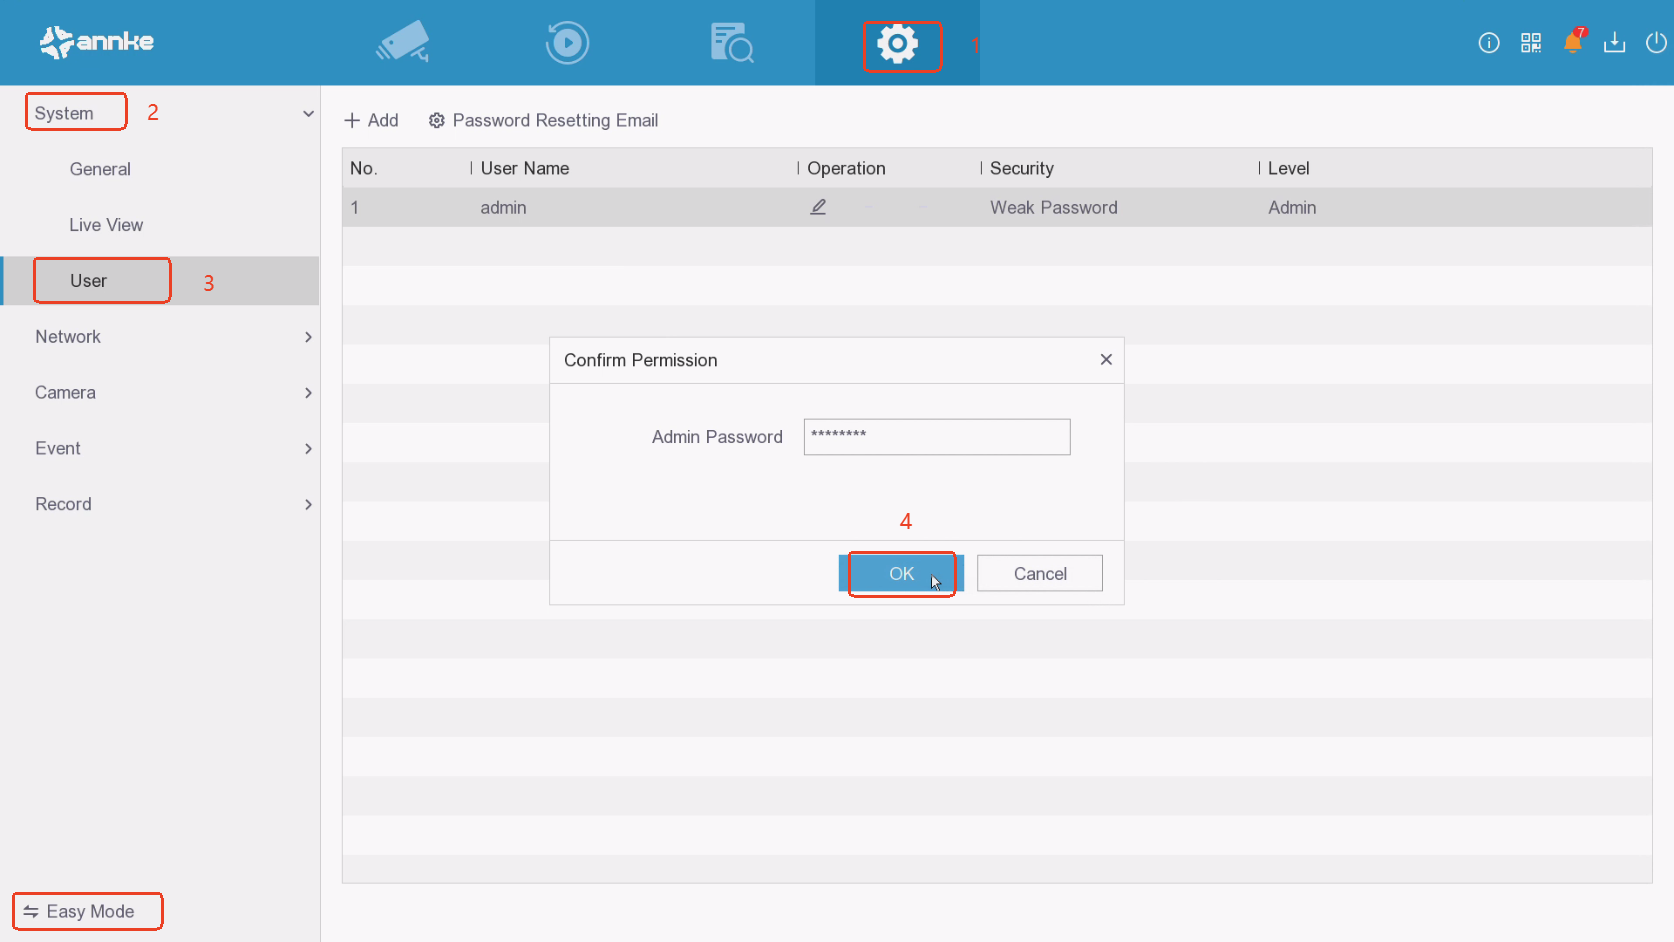
Task: Show the QR code icon
Action: click(1530, 42)
